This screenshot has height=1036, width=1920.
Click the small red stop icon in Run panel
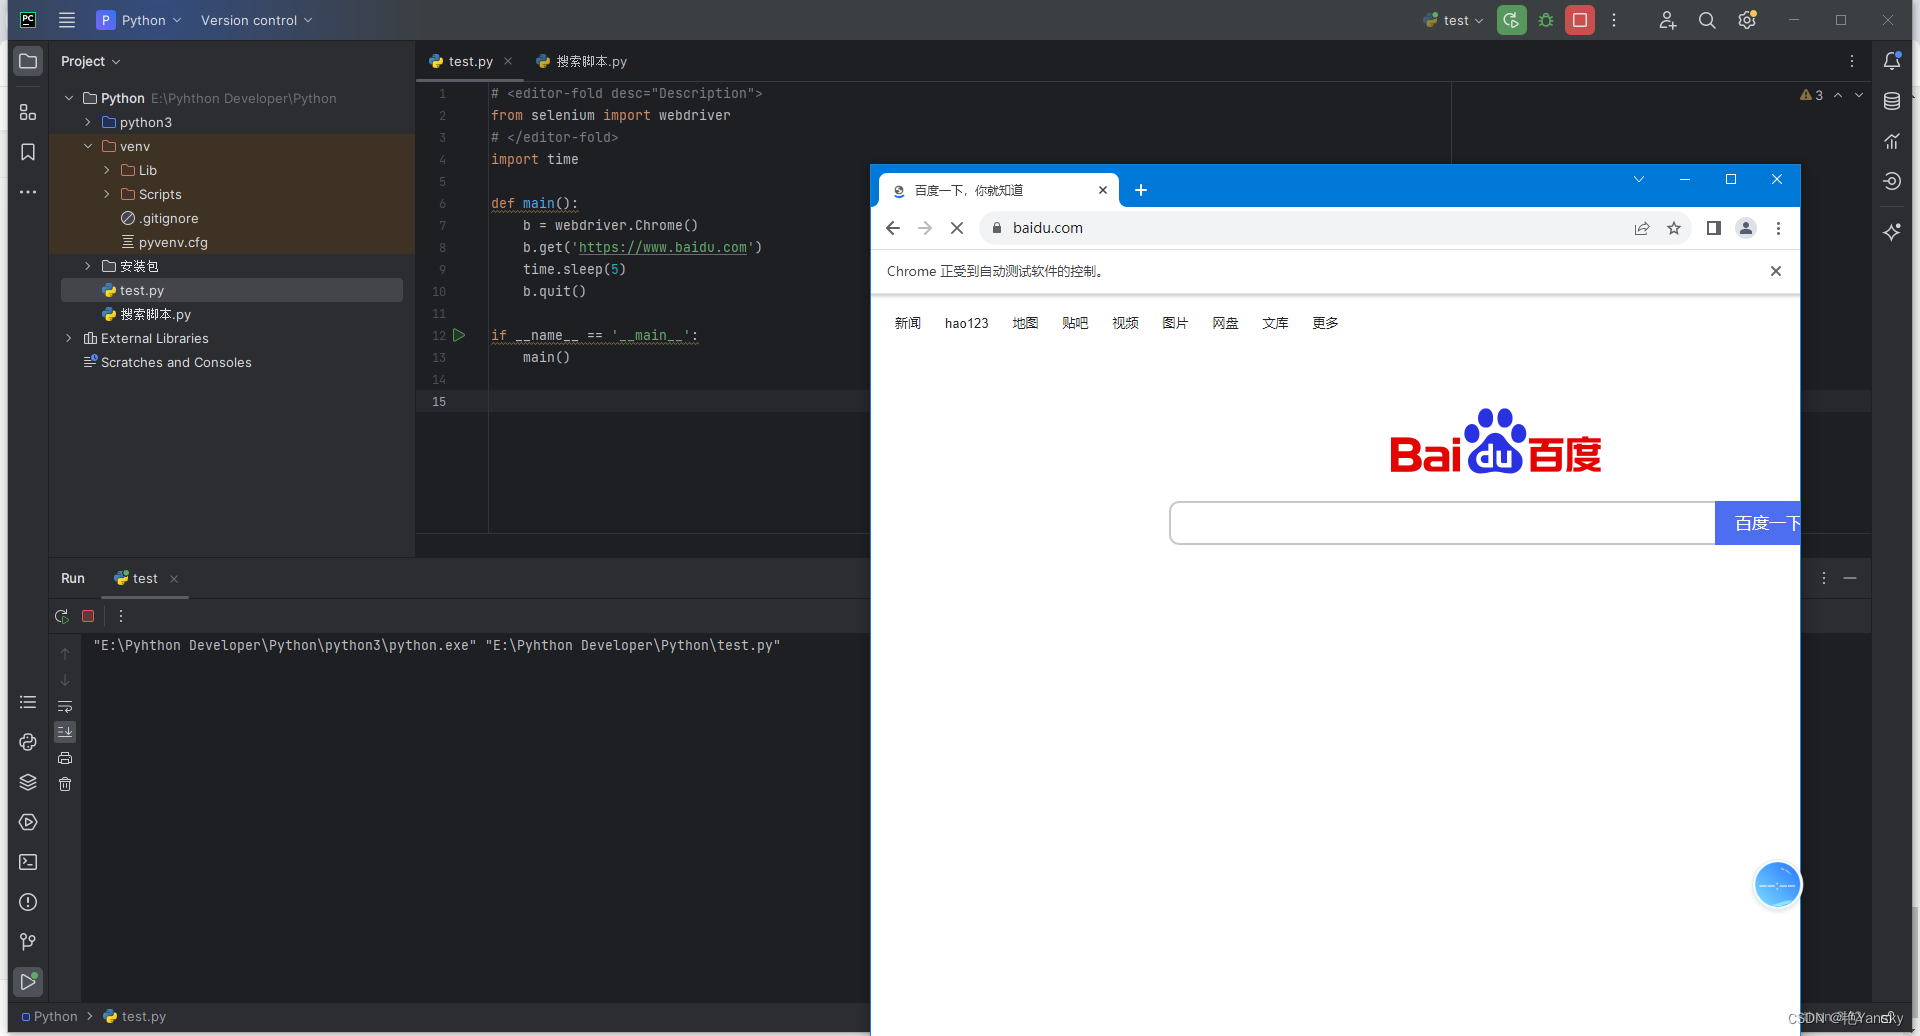coord(88,616)
